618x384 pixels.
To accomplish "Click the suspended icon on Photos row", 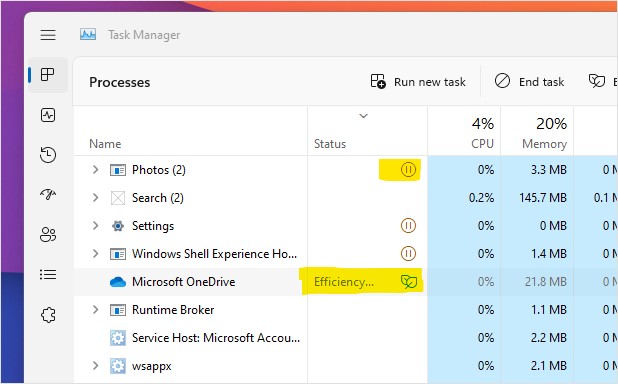I will [408, 170].
